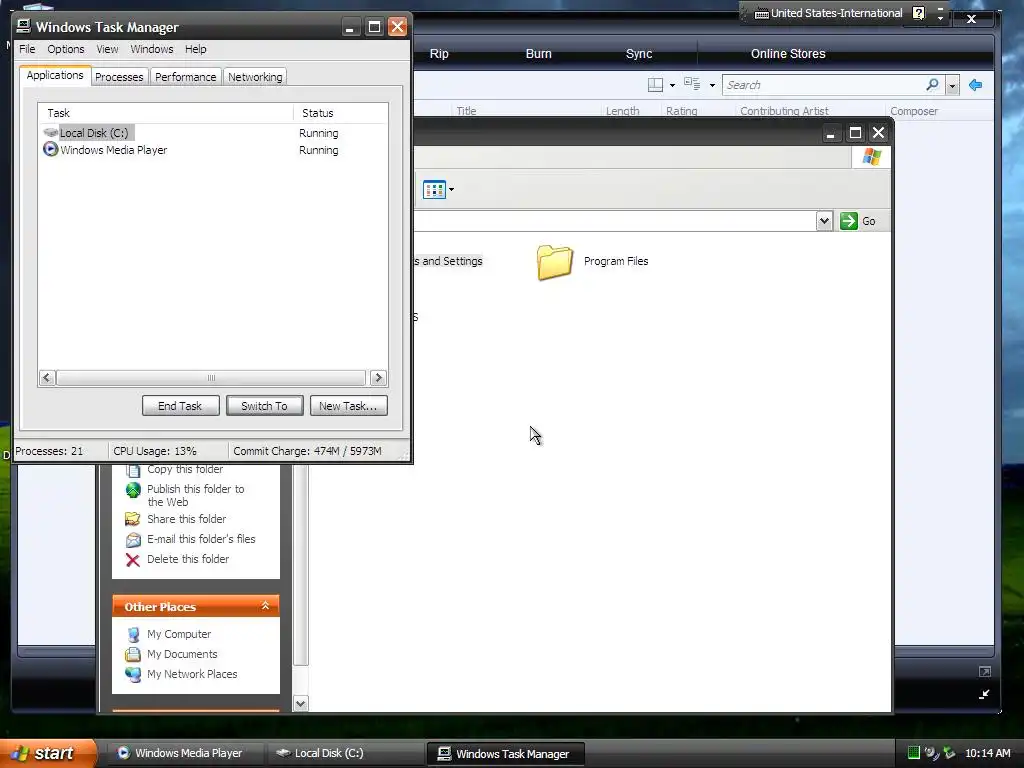
Task: Sort by the Rating column in Media Player
Action: (x=681, y=111)
